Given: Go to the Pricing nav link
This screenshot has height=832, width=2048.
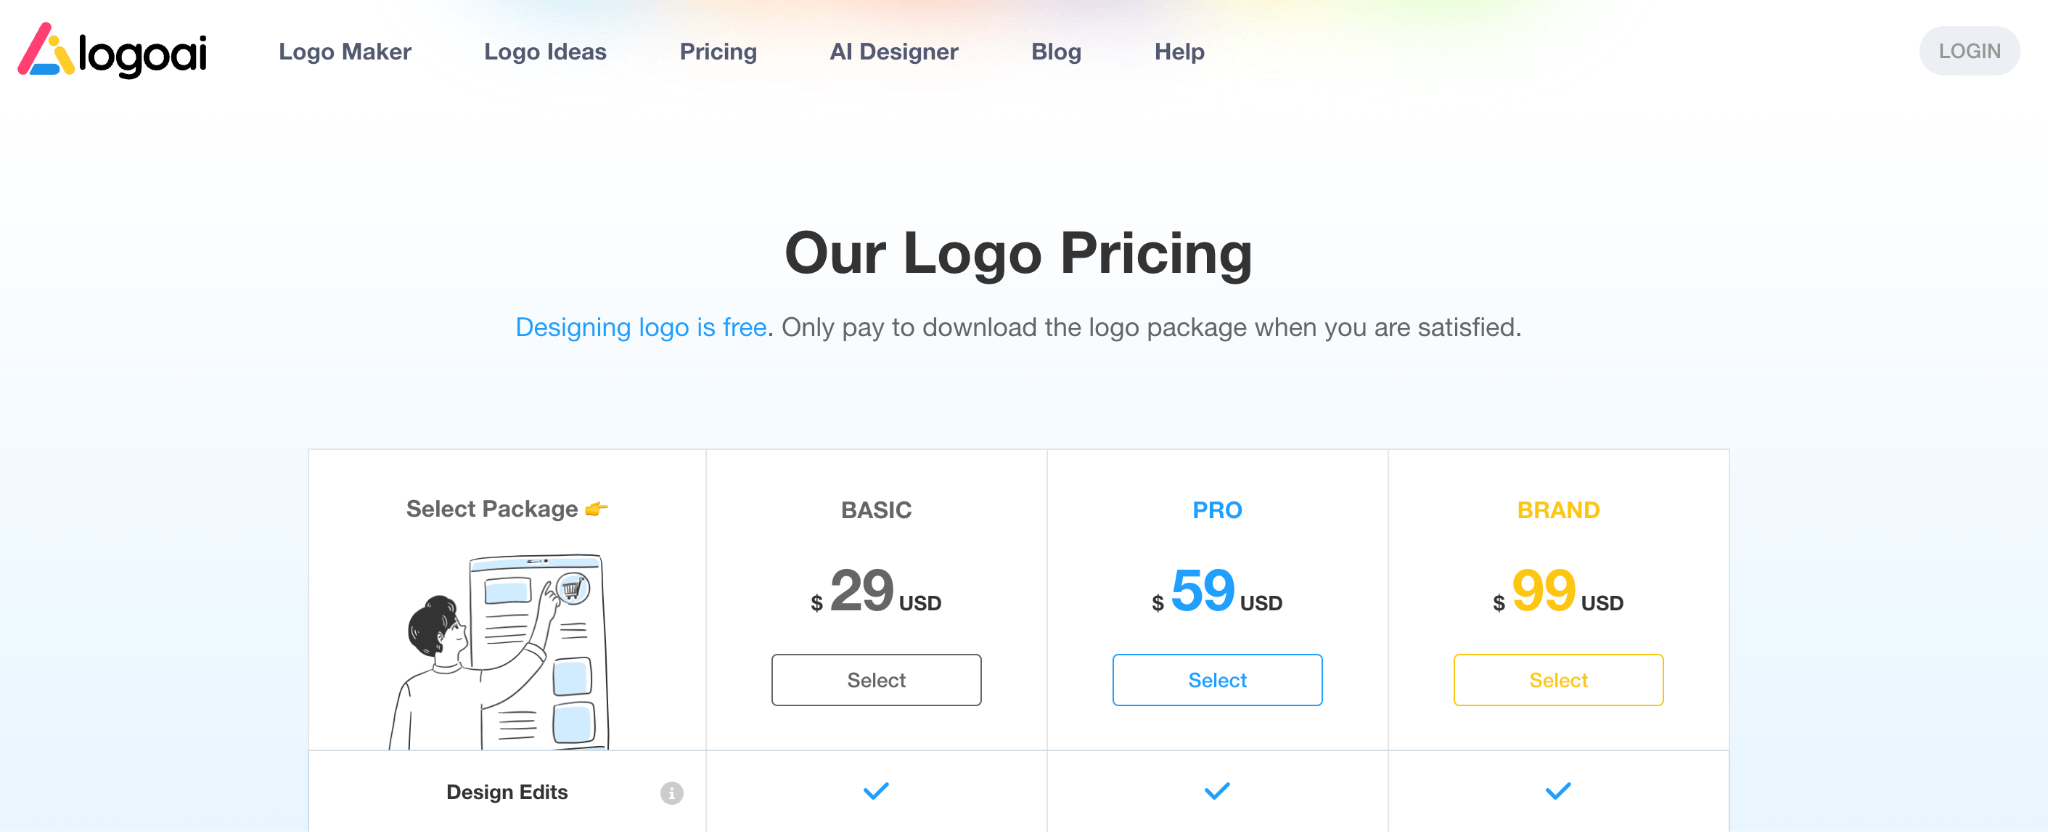Looking at the screenshot, I should tap(718, 52).
